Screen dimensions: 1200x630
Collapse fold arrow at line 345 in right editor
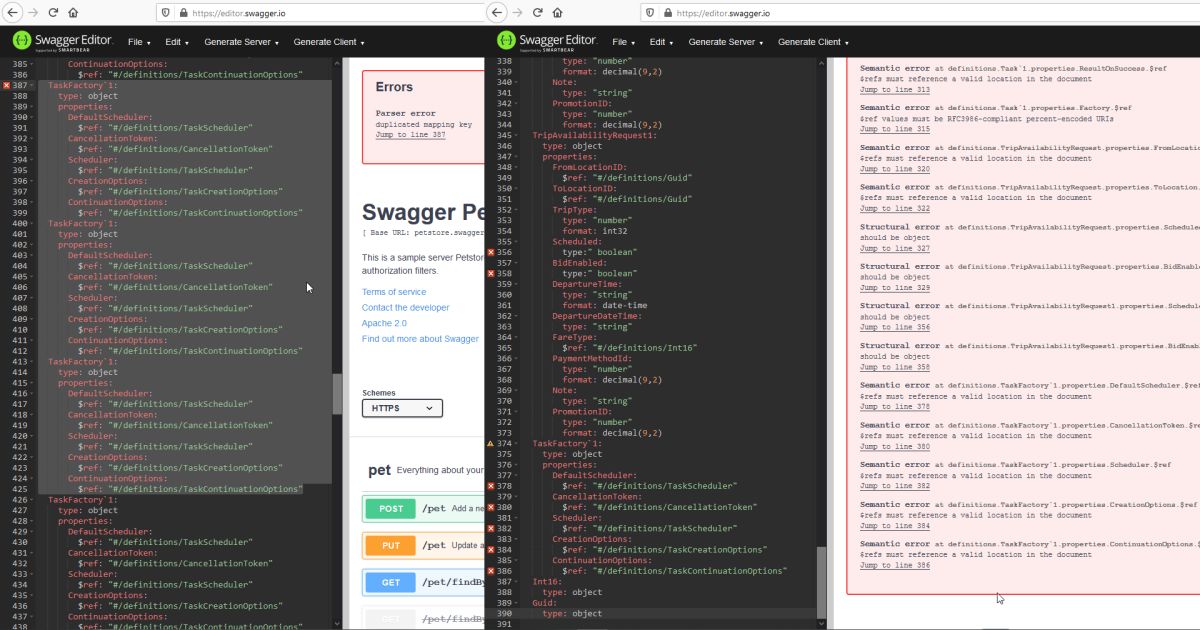517,135
